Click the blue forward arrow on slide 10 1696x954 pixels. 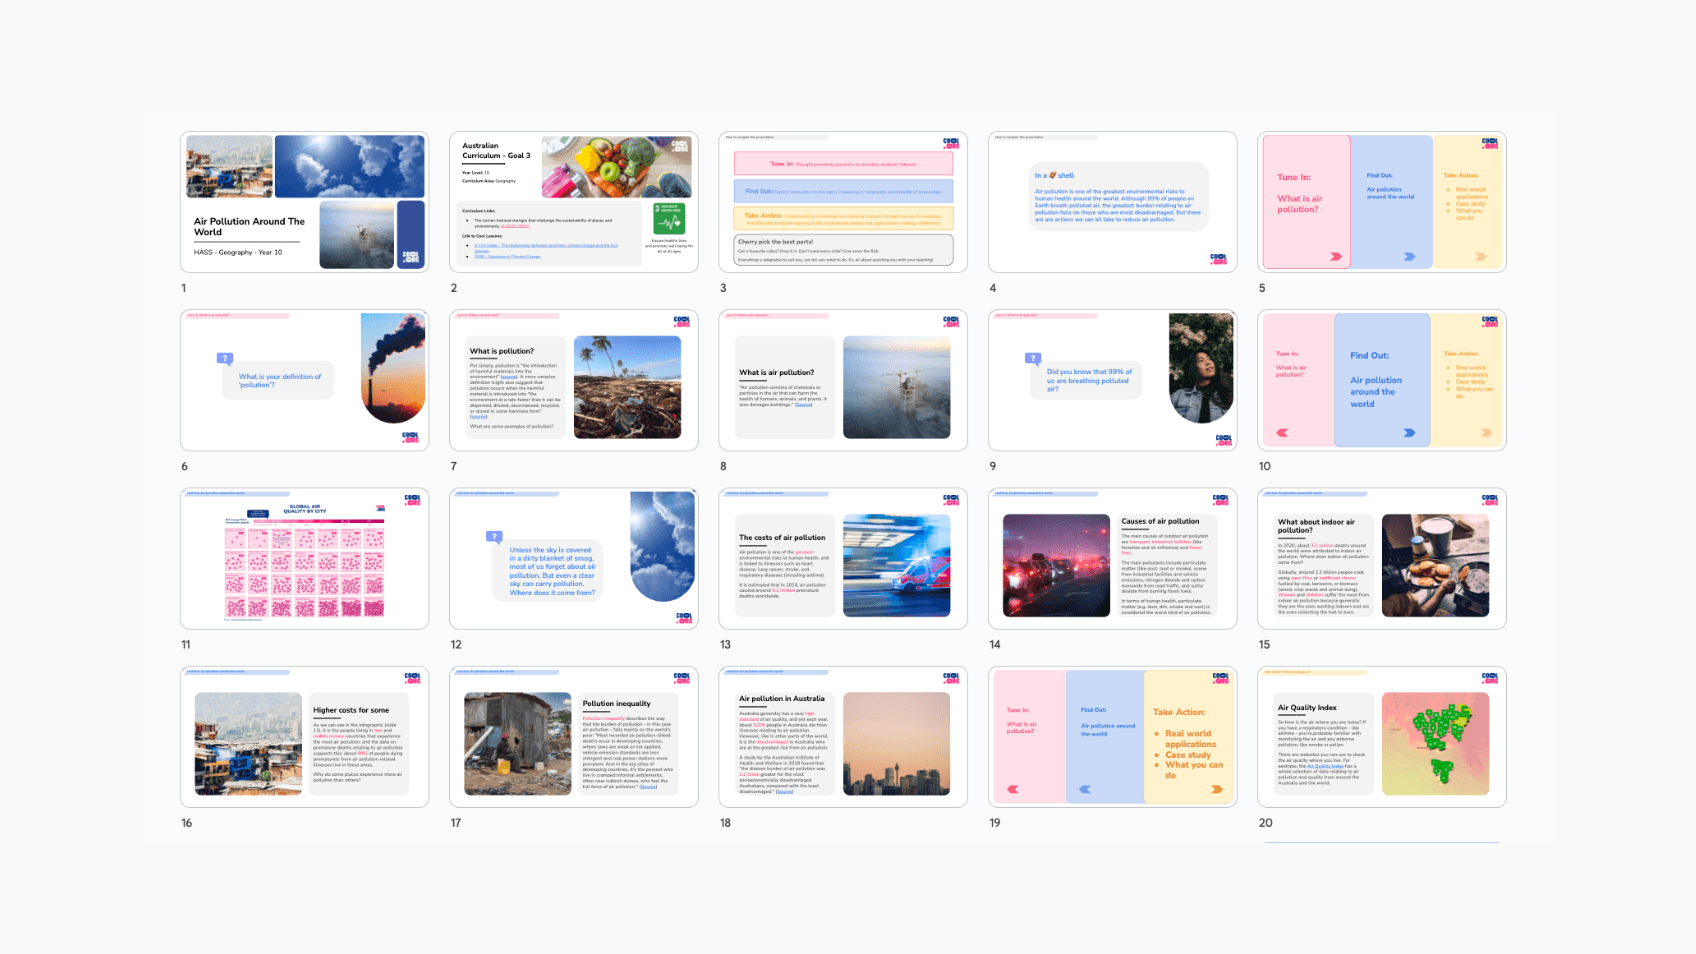point(1409,433)
